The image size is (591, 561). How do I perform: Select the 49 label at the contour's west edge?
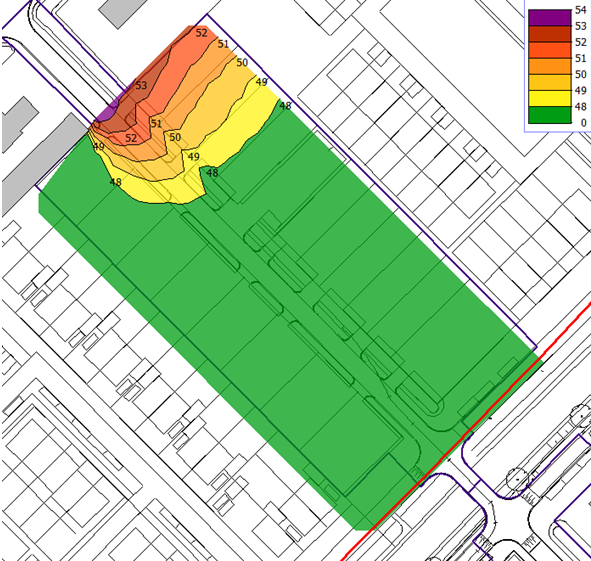coord(98,146)
